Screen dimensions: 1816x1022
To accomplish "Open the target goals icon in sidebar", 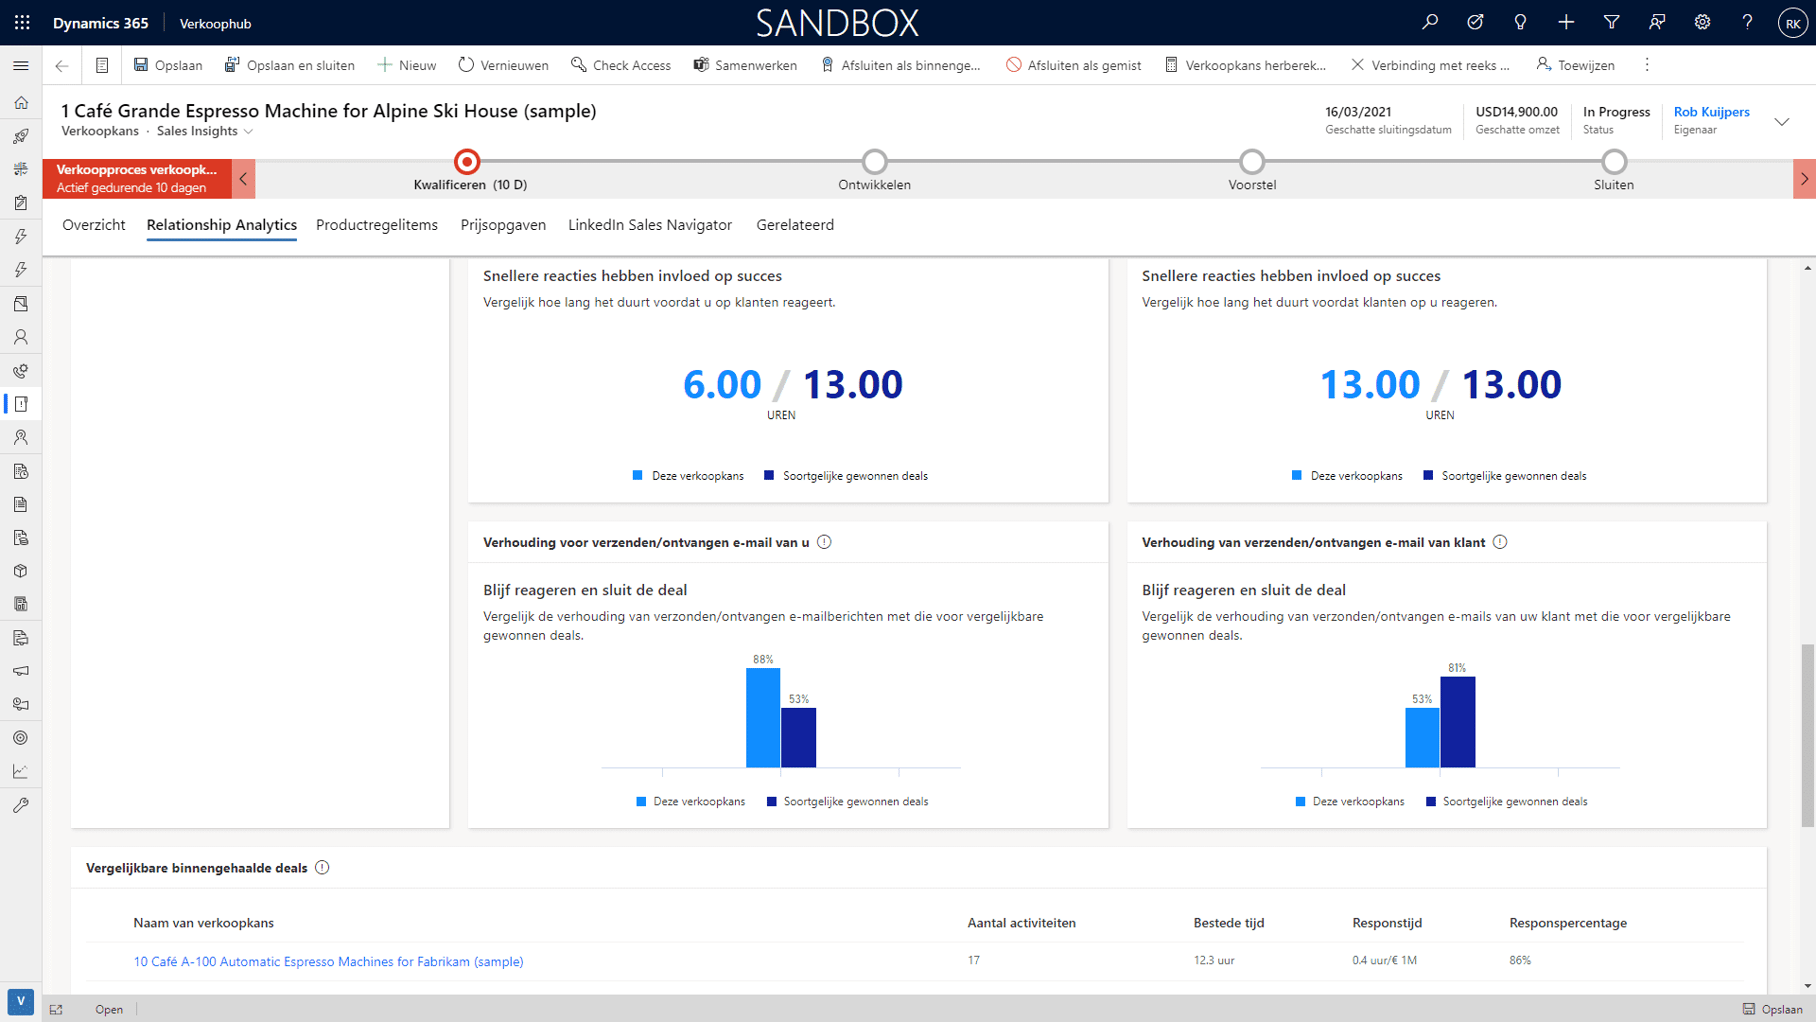I will click(x=21, y=738).
